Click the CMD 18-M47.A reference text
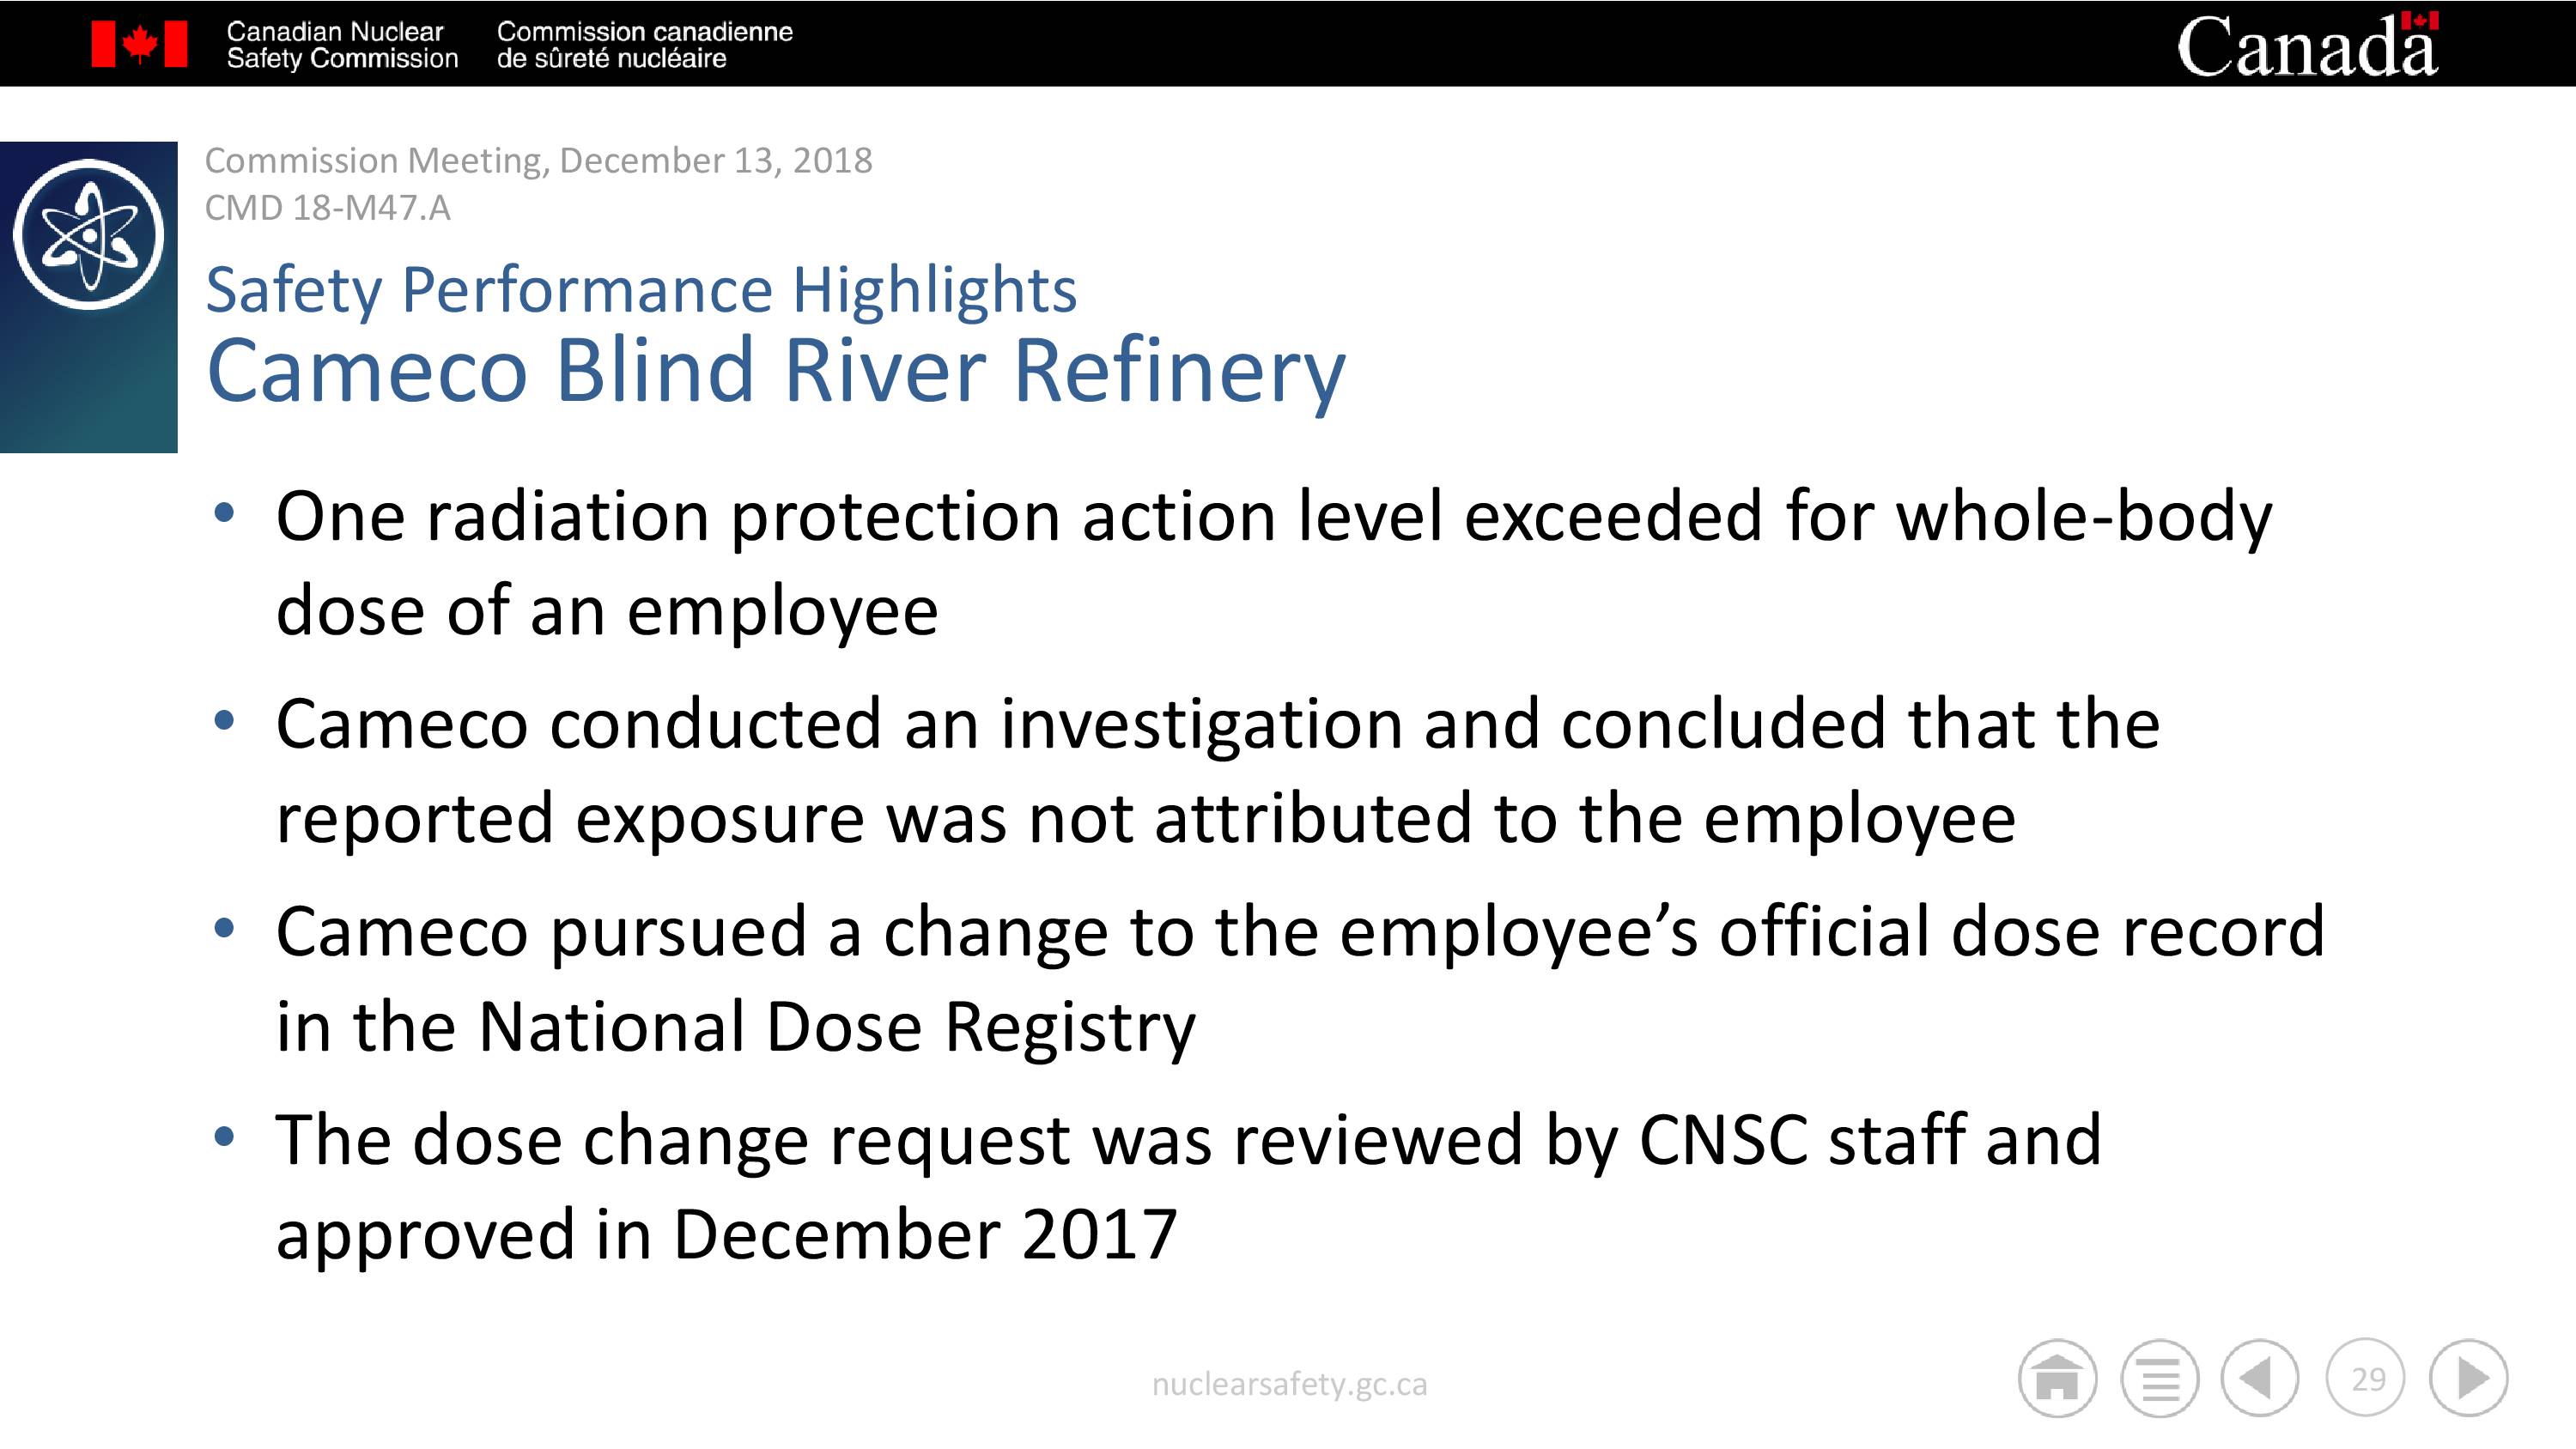Viewport: 2576px width, 1449px height. point(327,208)
